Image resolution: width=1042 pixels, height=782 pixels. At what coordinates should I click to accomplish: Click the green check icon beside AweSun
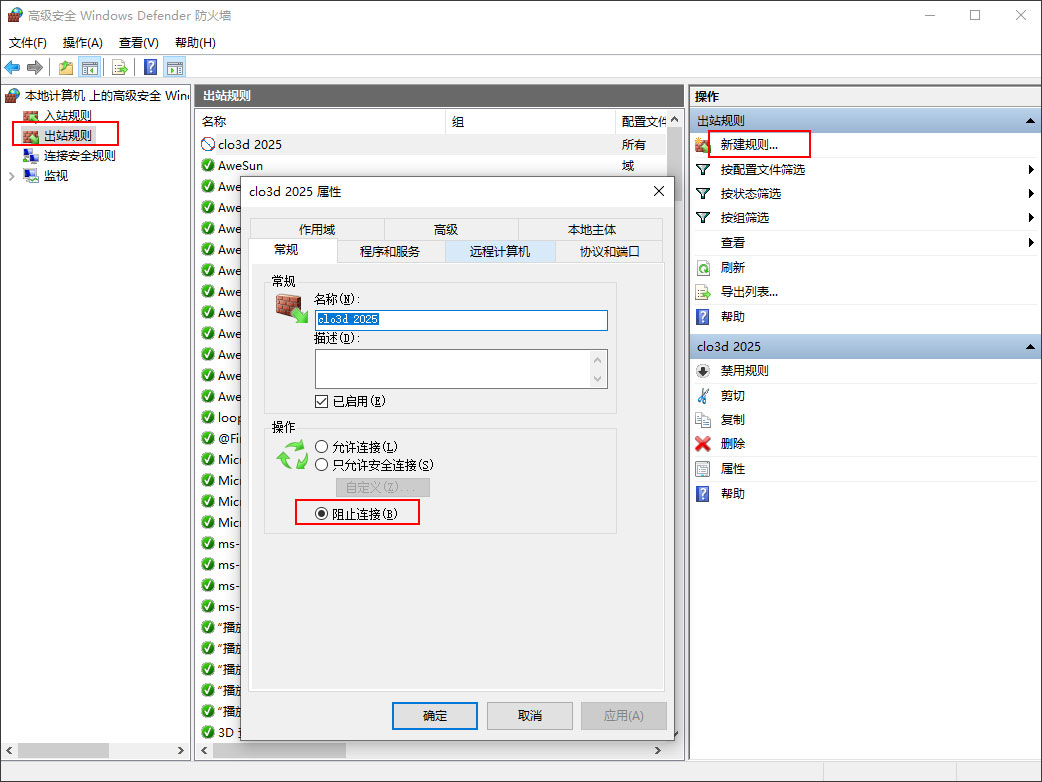pyautogui.click(x=208, y=165)
